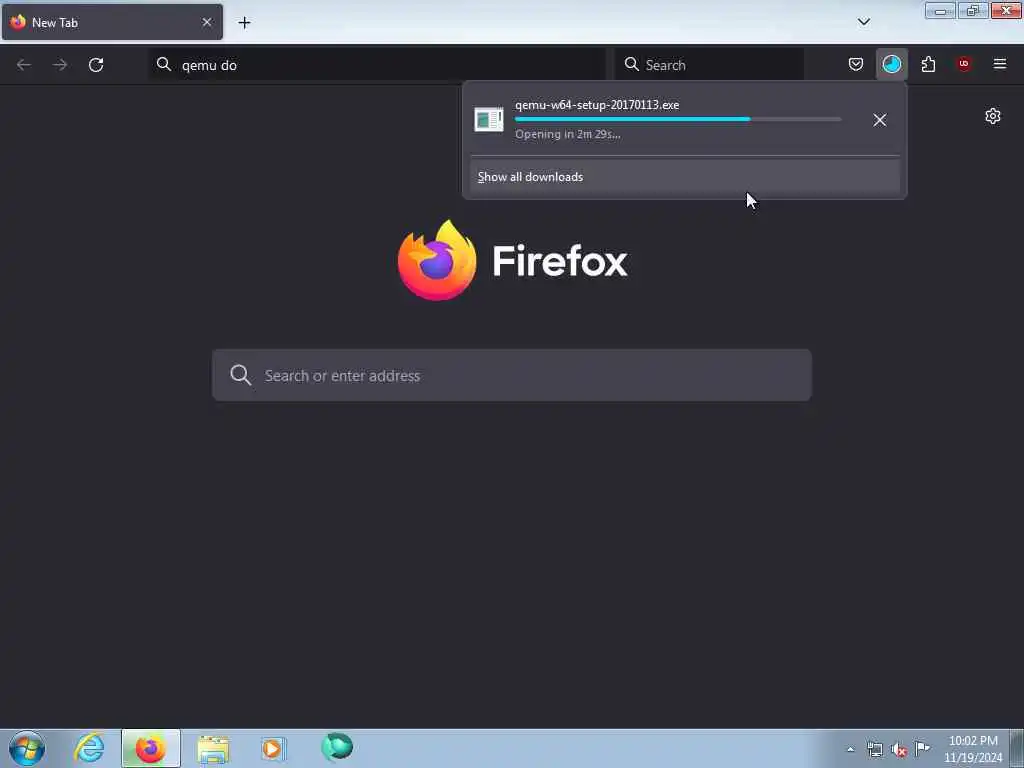This screenshot has width=1024, height=768.
Task: Open the Firefox application hamburger menu
Action: [1000, 64]
